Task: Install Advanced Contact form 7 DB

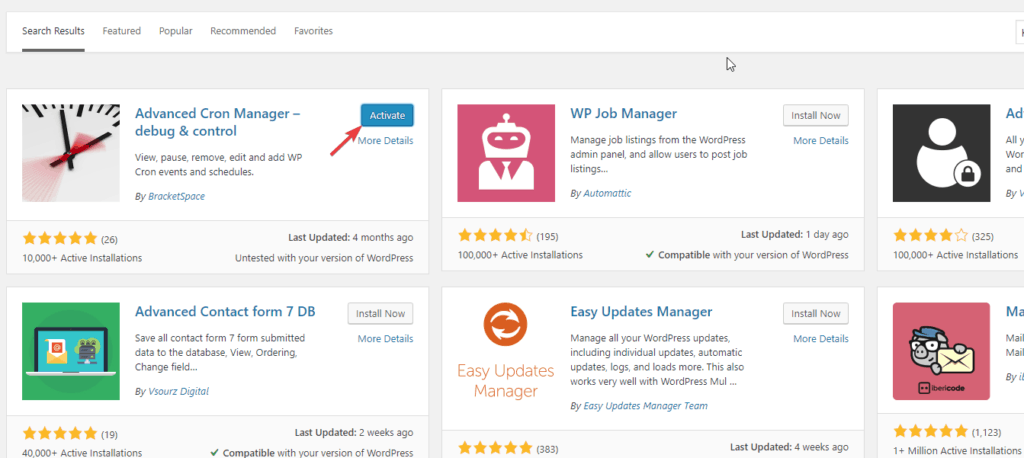Action: (x=380, y=314)
